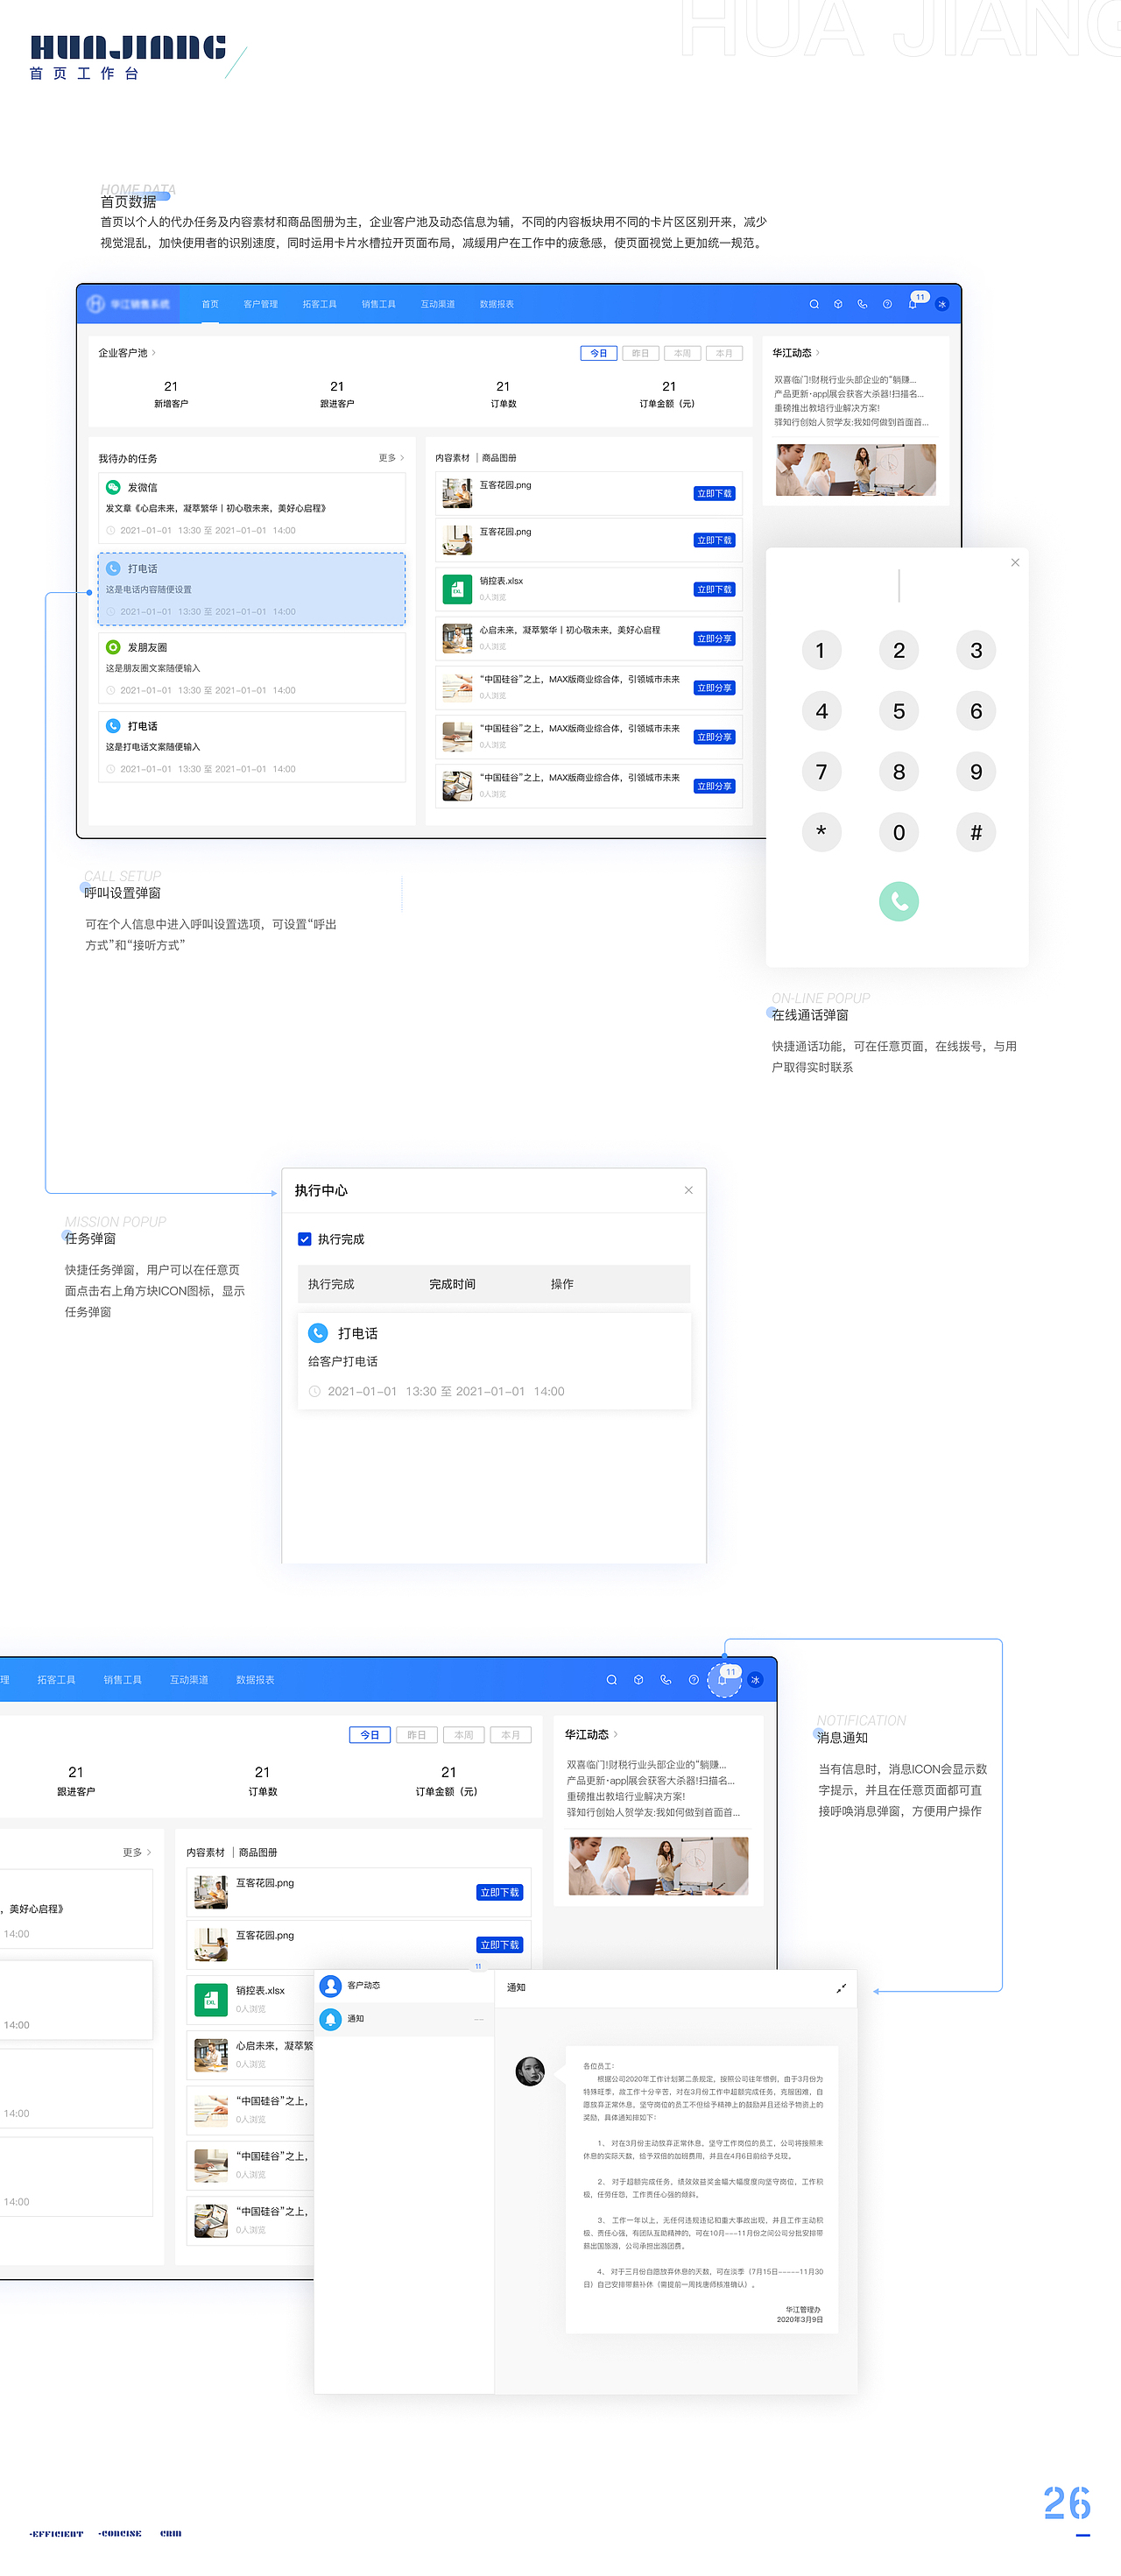Expand the 企业客户池 section via its chevron
The image size is (1121, 2576).
154,353
